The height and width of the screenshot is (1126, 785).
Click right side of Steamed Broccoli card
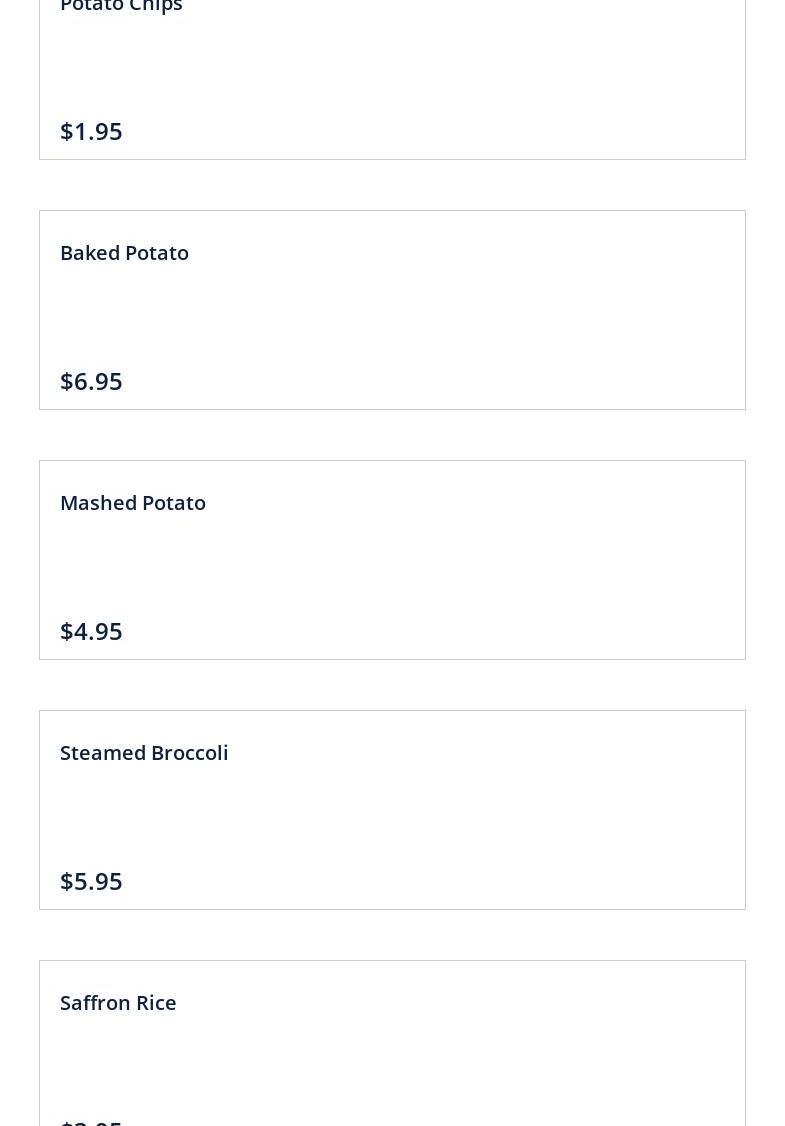pos(650,810)
